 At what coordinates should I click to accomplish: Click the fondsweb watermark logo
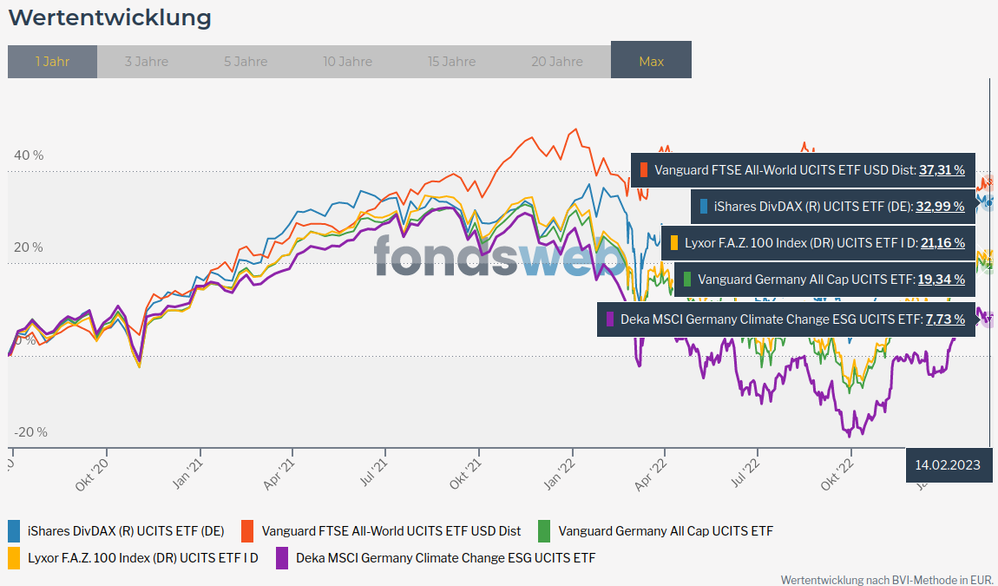(500, 257)
